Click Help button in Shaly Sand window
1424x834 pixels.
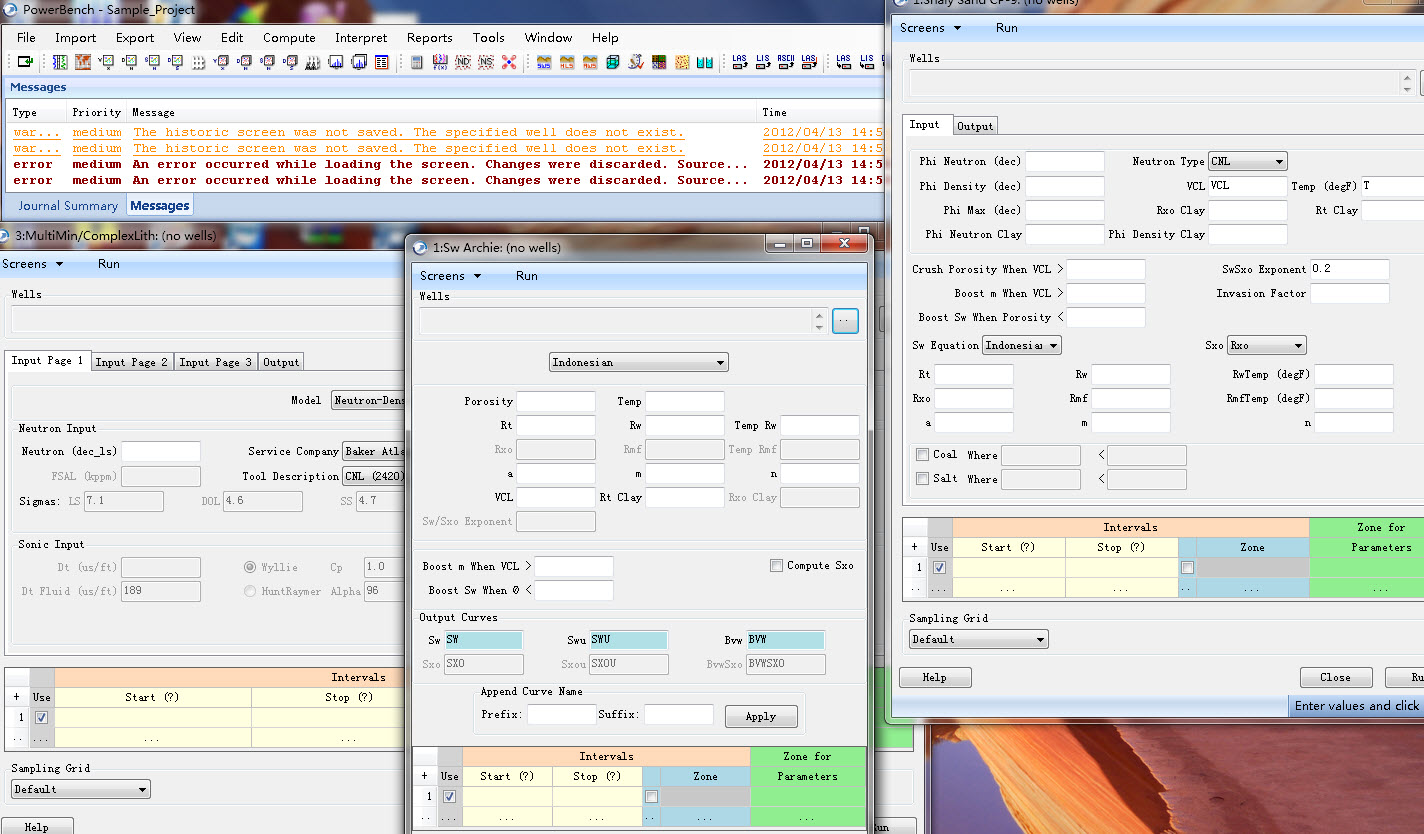coord(935,677)
